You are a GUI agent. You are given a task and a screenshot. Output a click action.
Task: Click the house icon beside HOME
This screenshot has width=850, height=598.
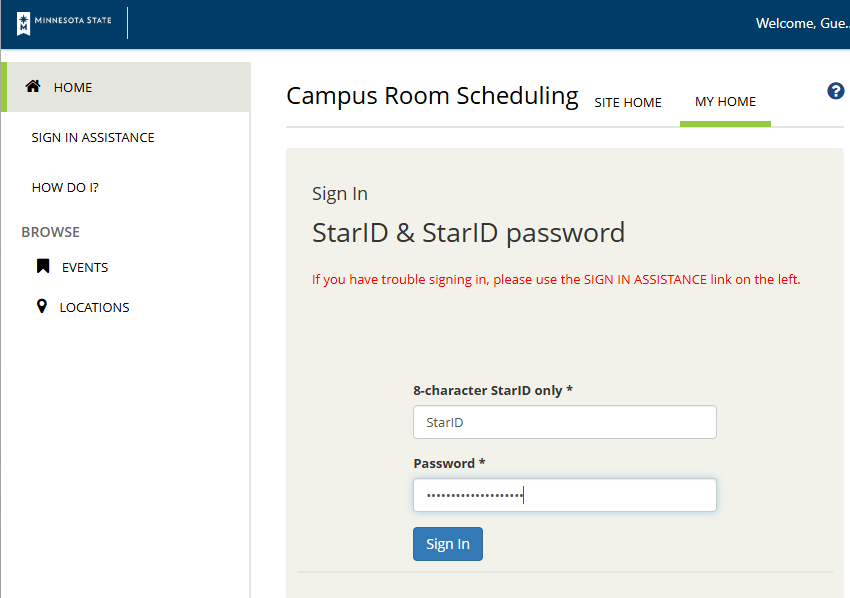(33, 87)
